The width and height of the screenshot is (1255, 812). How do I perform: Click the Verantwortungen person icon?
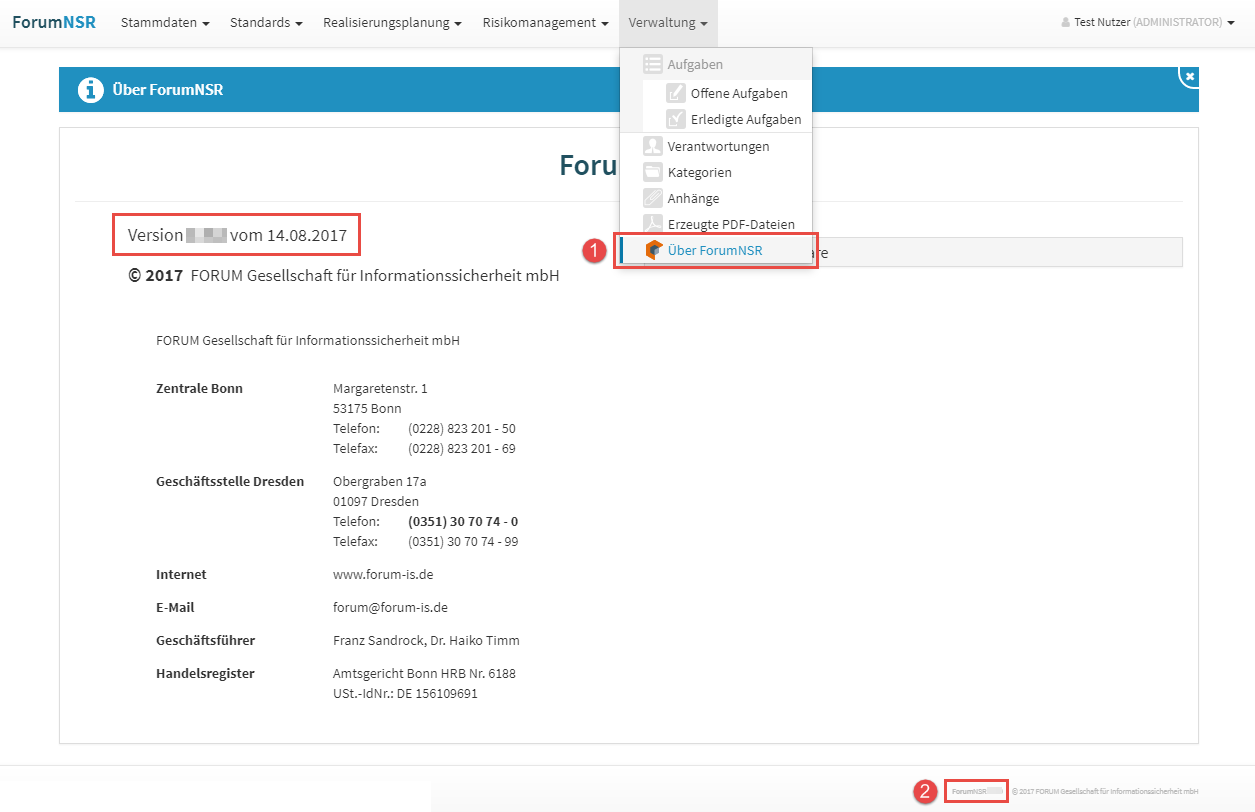coord(653,146)
